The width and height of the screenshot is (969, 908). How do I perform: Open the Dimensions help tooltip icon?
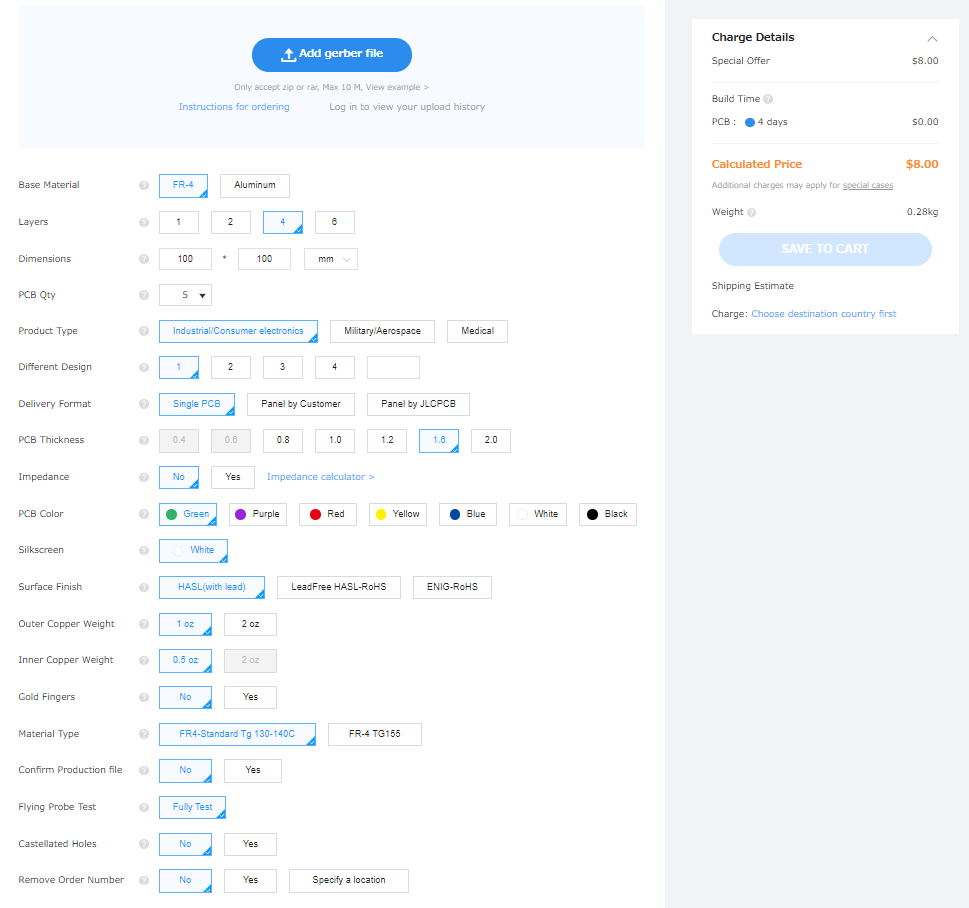pyautogui.click(x=144, y=259)
